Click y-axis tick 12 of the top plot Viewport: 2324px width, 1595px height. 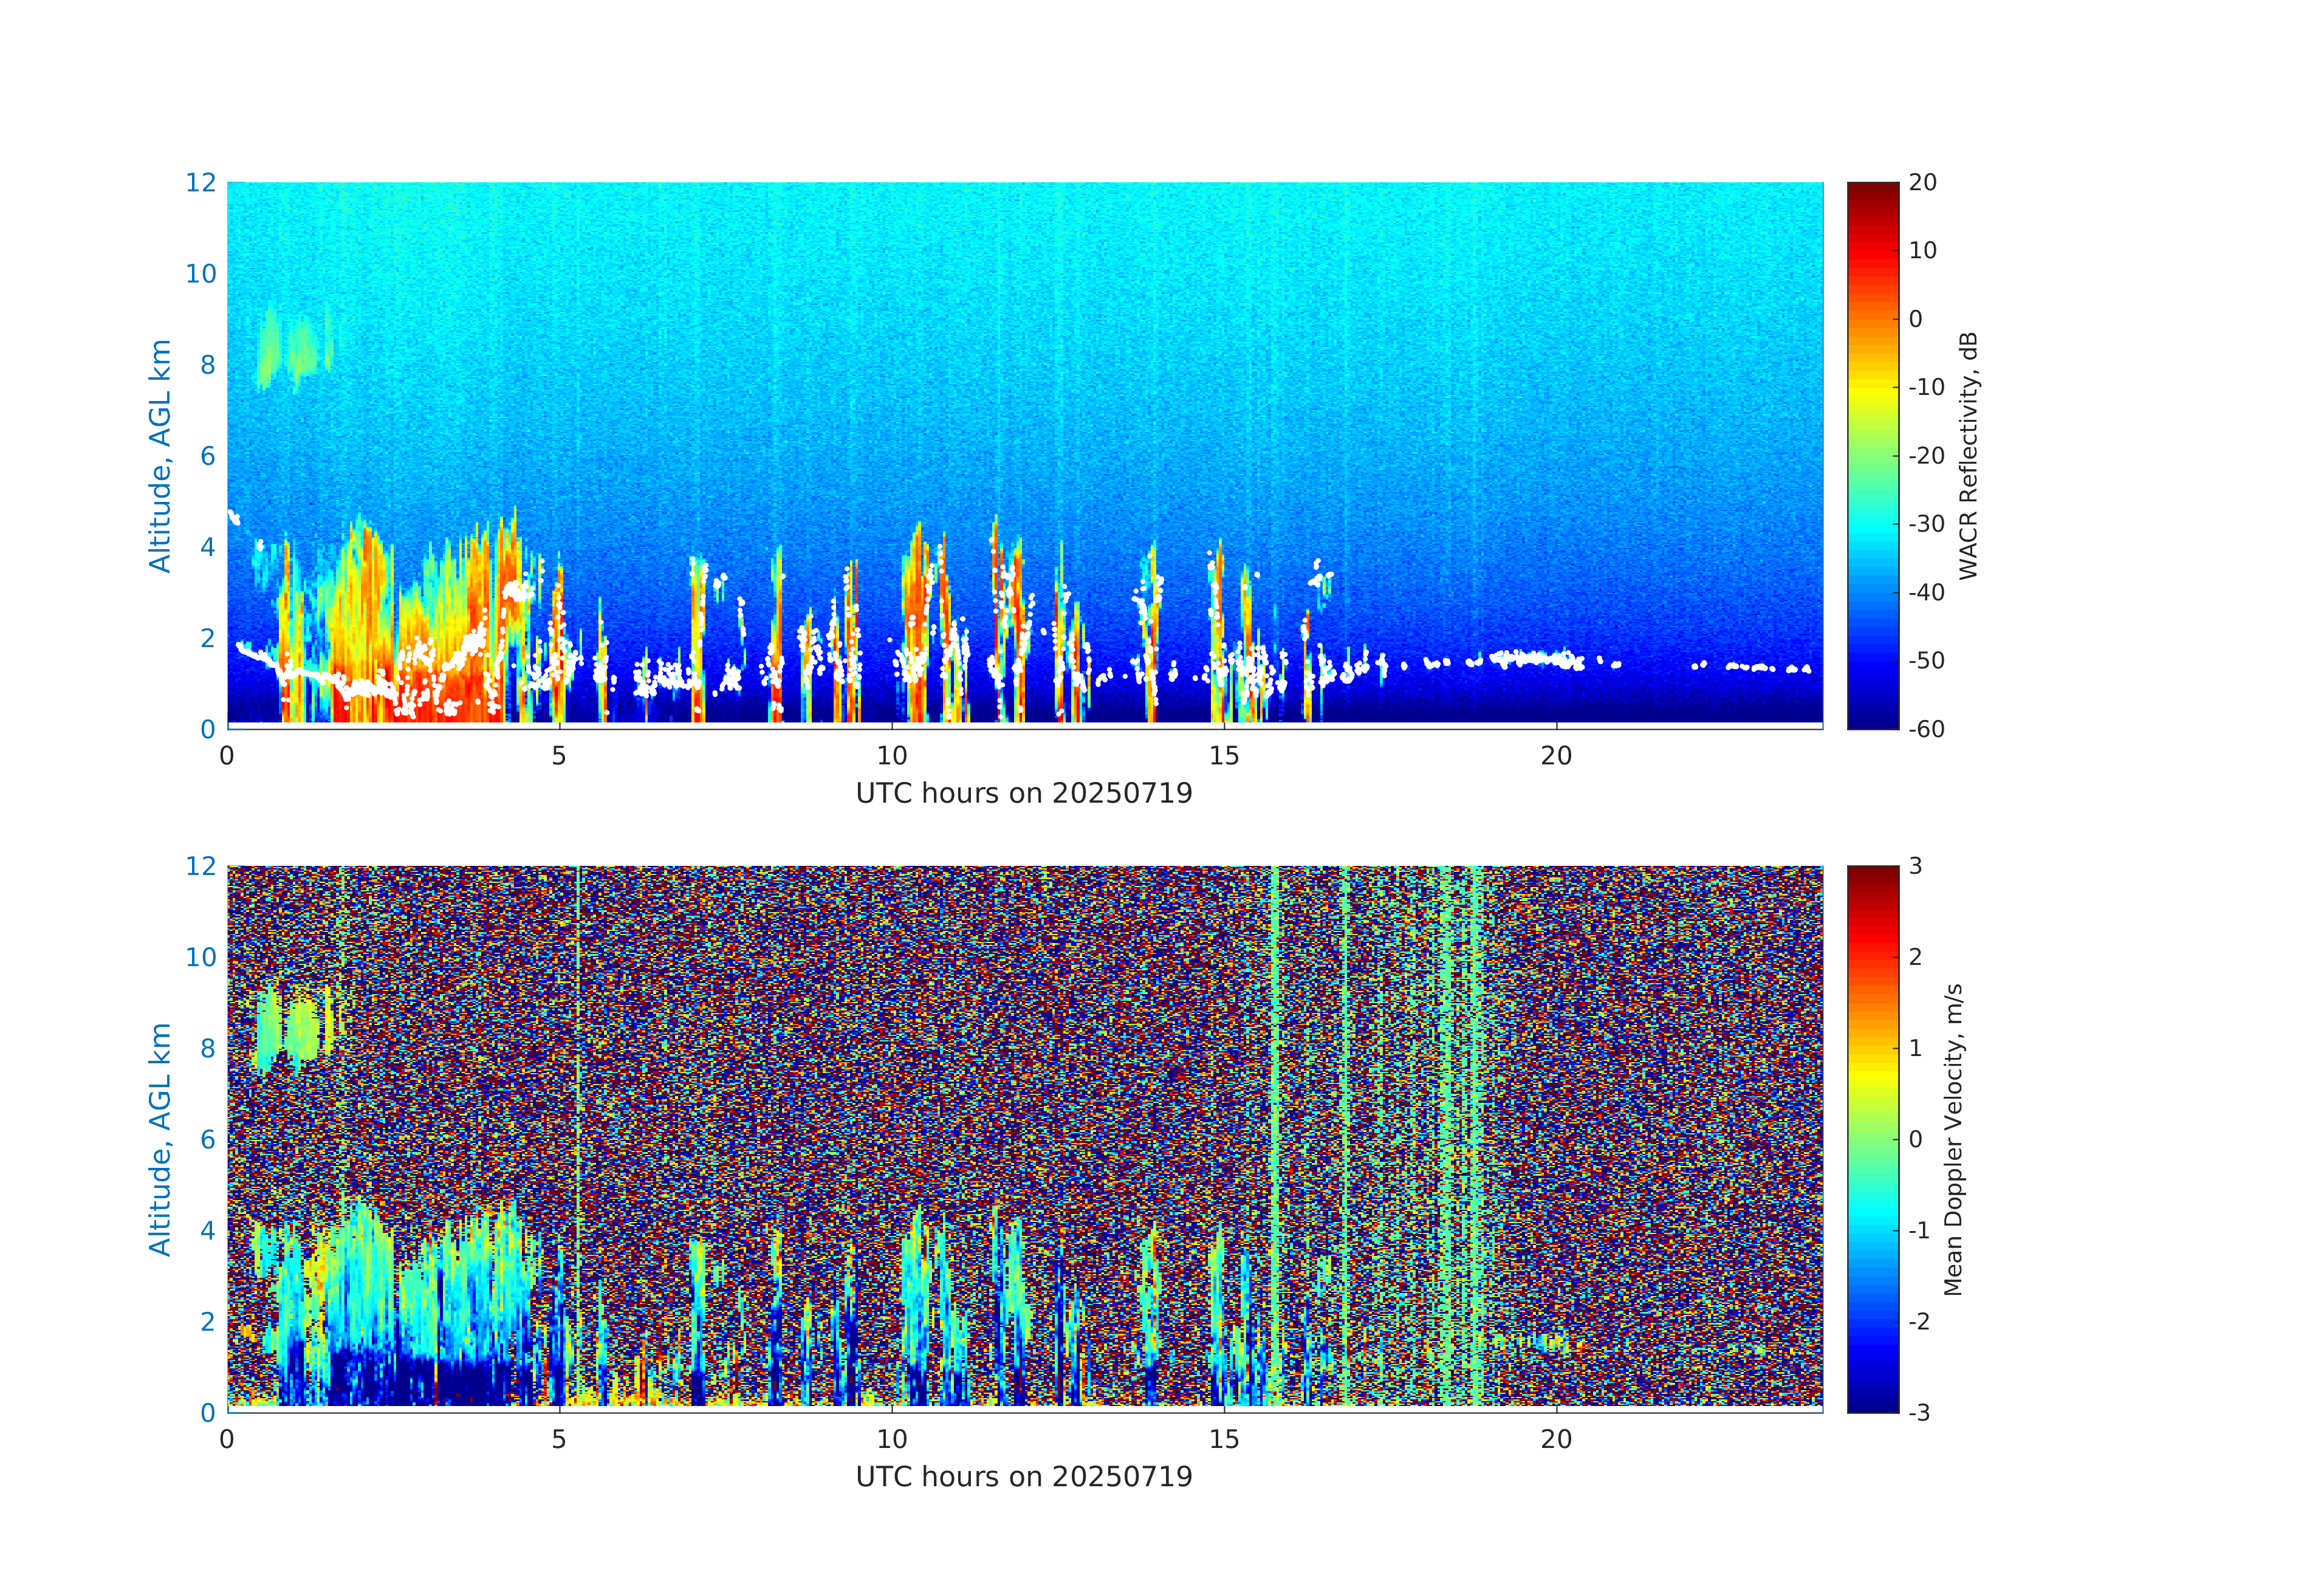click(200, 182)
